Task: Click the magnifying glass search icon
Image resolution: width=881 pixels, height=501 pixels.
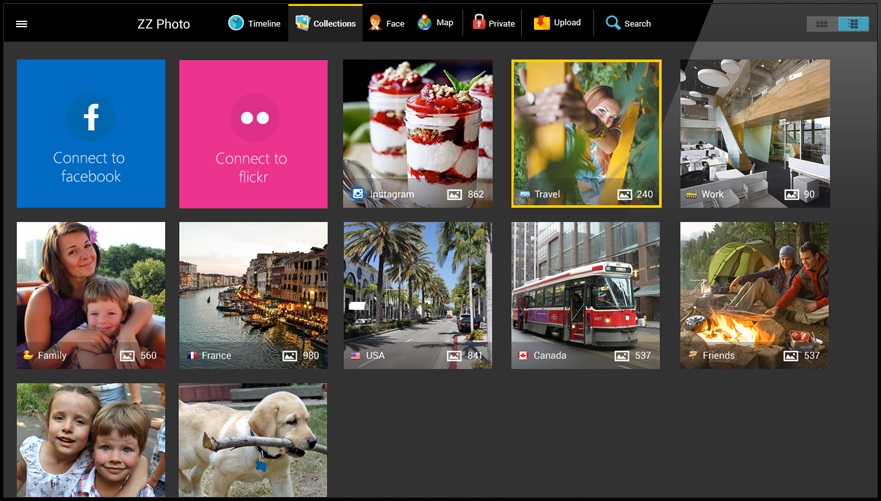Action: [x=612, y=23]
